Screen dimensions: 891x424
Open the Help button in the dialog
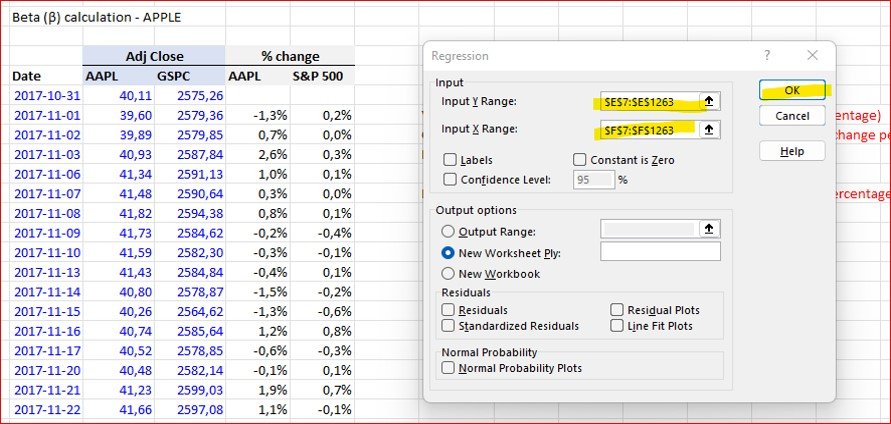point(791,151)
